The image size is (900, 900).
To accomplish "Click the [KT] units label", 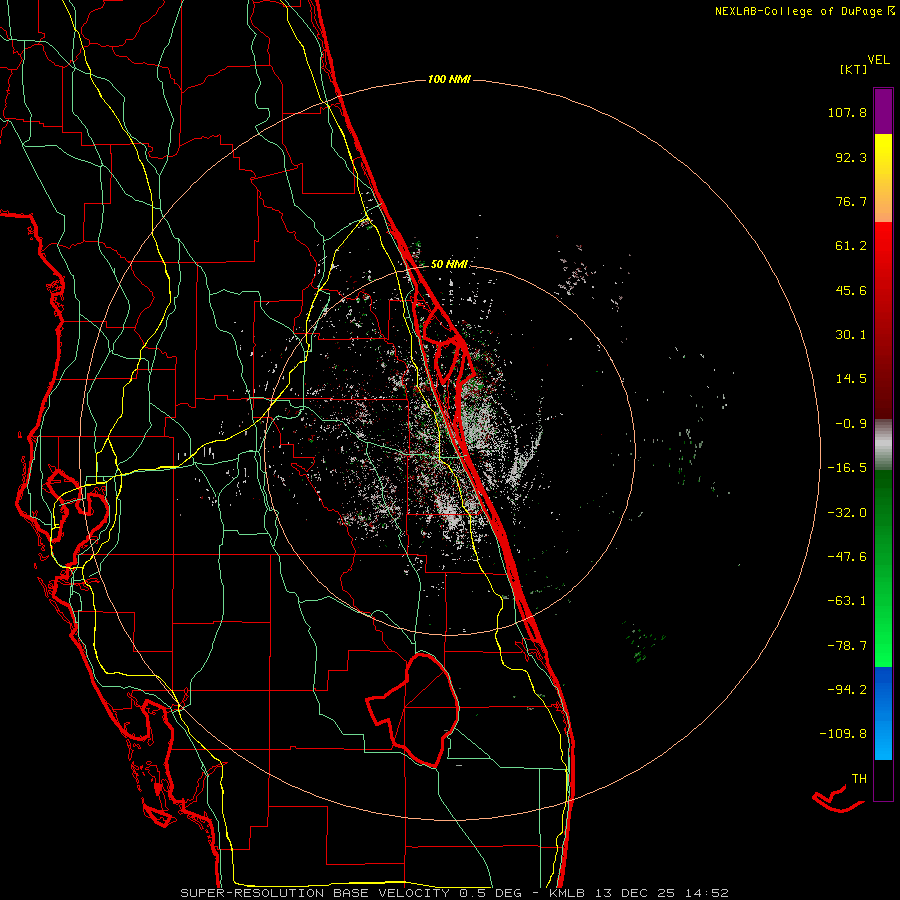I will click(853, 69).
